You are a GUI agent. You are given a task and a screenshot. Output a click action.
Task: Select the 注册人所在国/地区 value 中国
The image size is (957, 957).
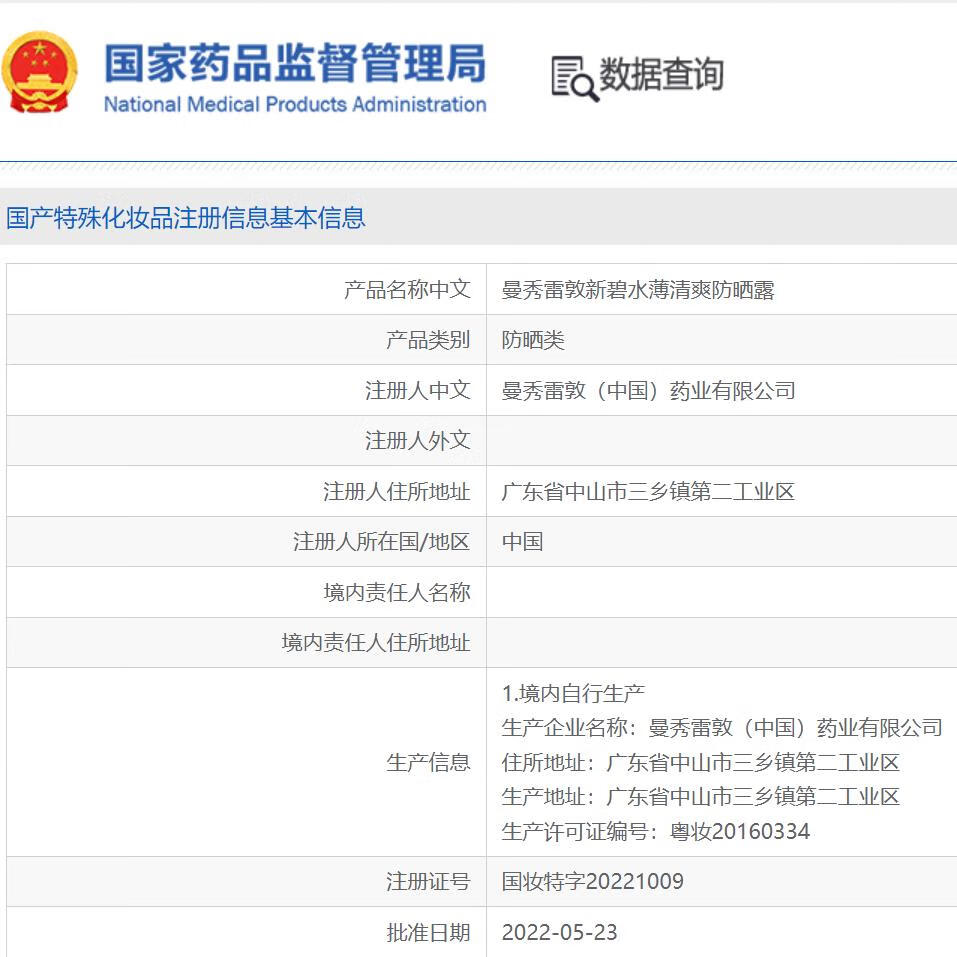tap(521, 541)
